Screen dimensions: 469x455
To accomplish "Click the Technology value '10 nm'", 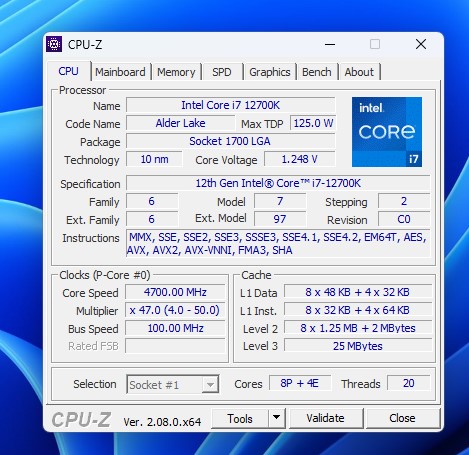I will 154,159.
